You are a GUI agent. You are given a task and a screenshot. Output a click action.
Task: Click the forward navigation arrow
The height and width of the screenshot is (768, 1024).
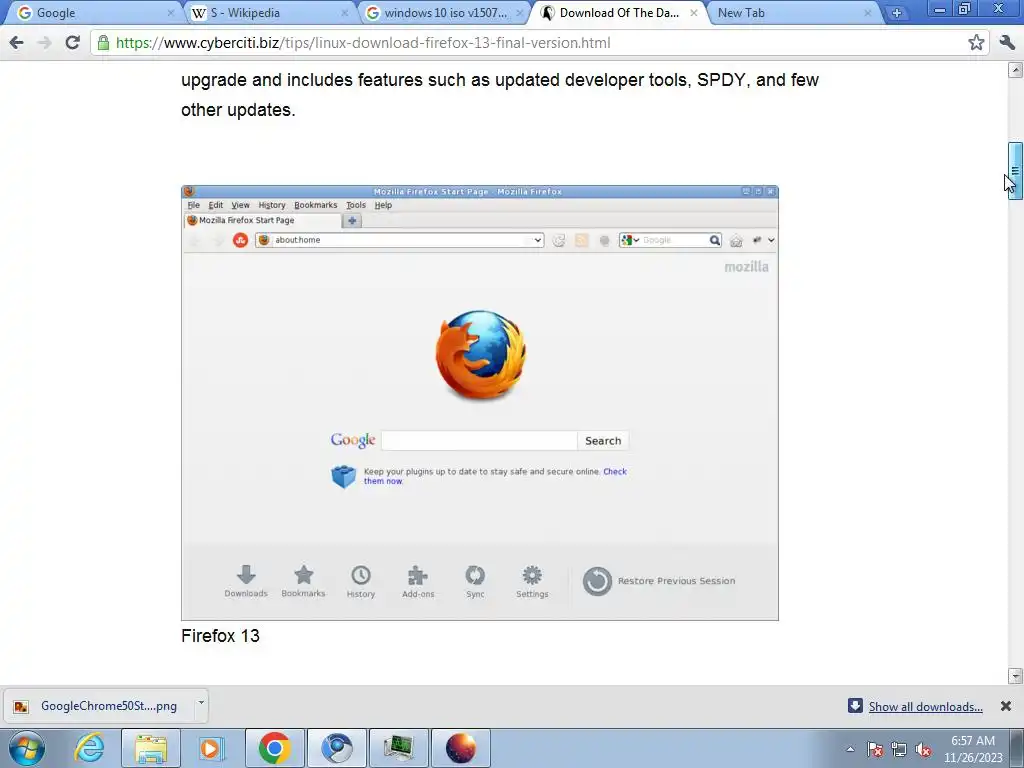pos(44,42)
